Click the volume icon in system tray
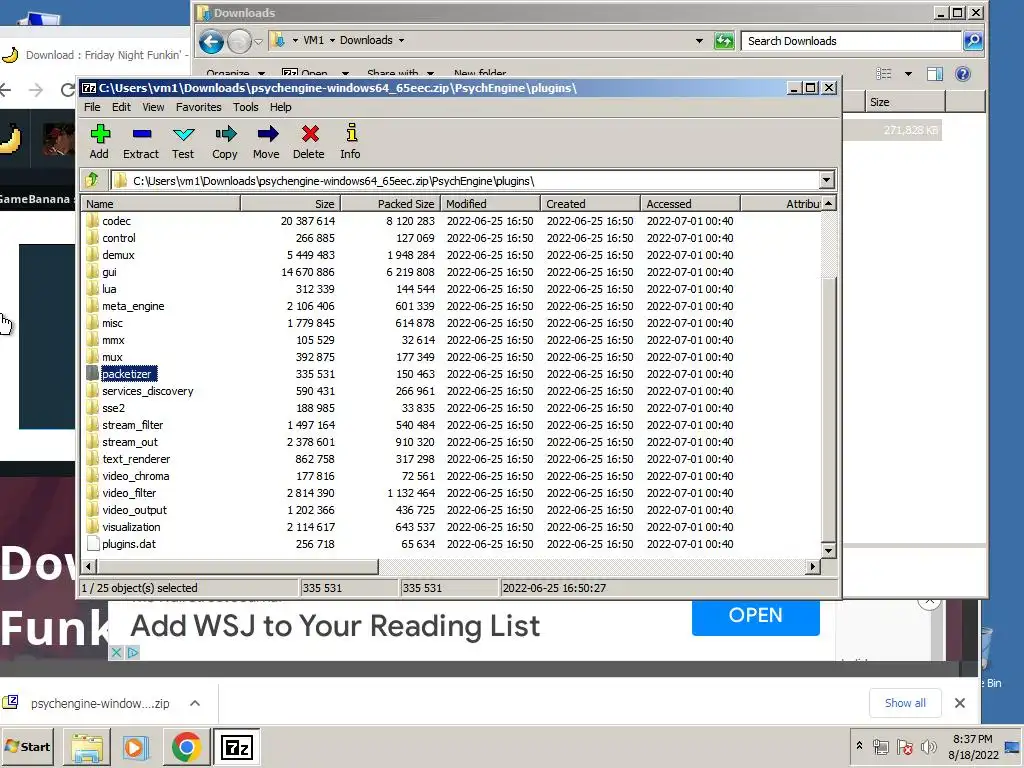Viewport: 1024px width, 768px height. [928, 746]
